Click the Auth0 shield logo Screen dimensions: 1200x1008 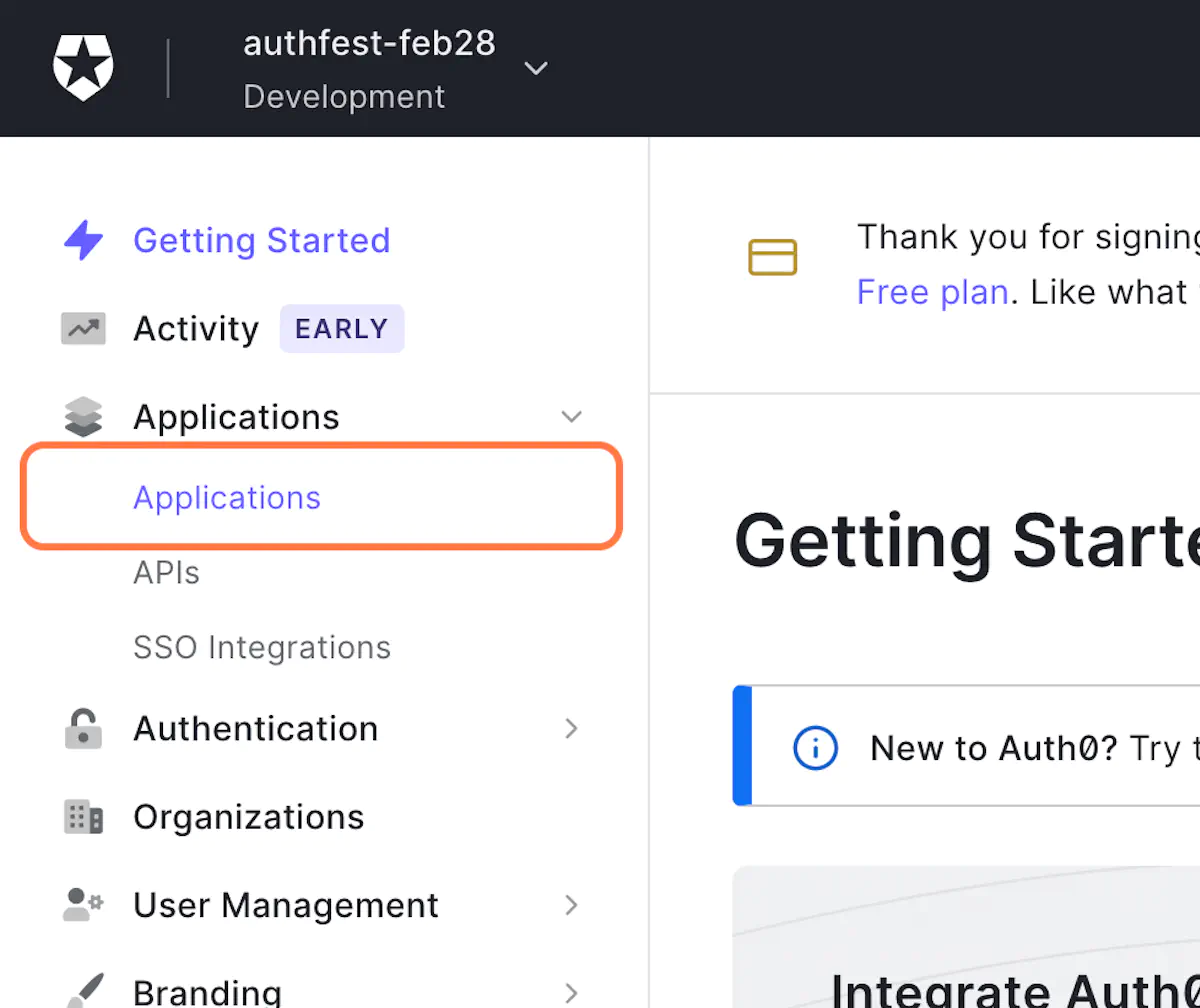click(83, 68)
